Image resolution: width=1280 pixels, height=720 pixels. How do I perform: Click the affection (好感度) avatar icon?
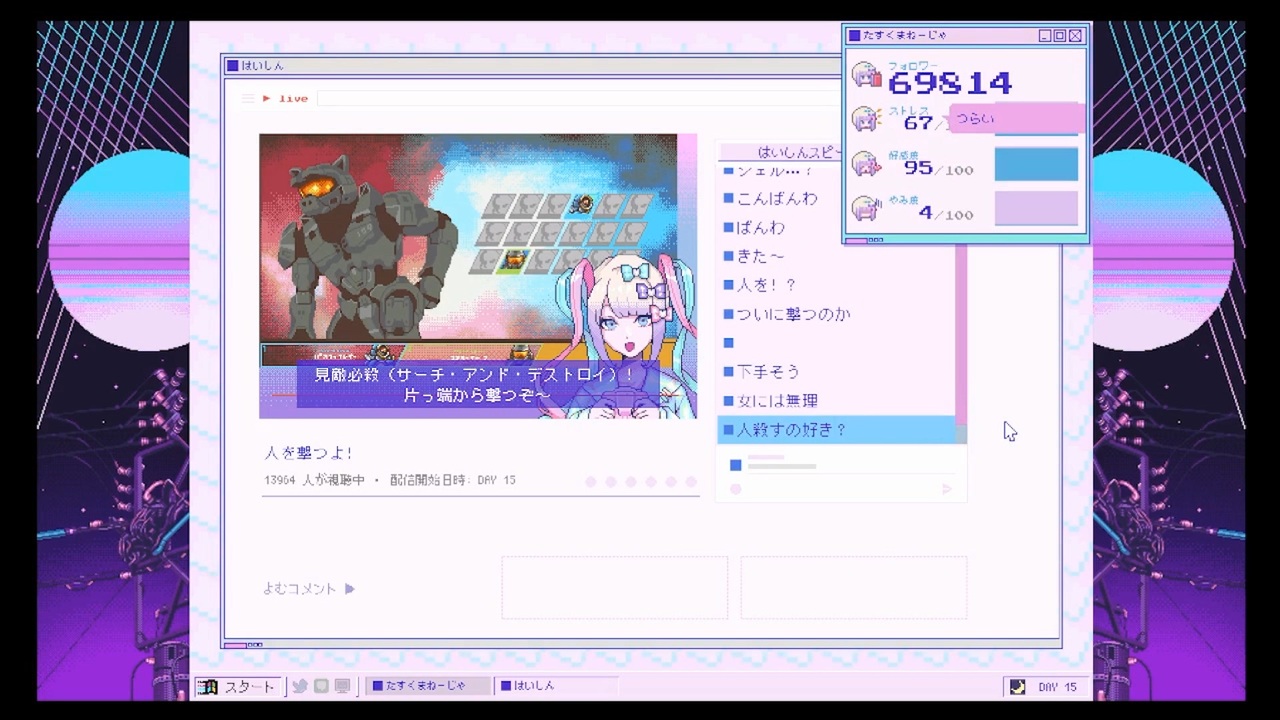click(x=866, y=163)
